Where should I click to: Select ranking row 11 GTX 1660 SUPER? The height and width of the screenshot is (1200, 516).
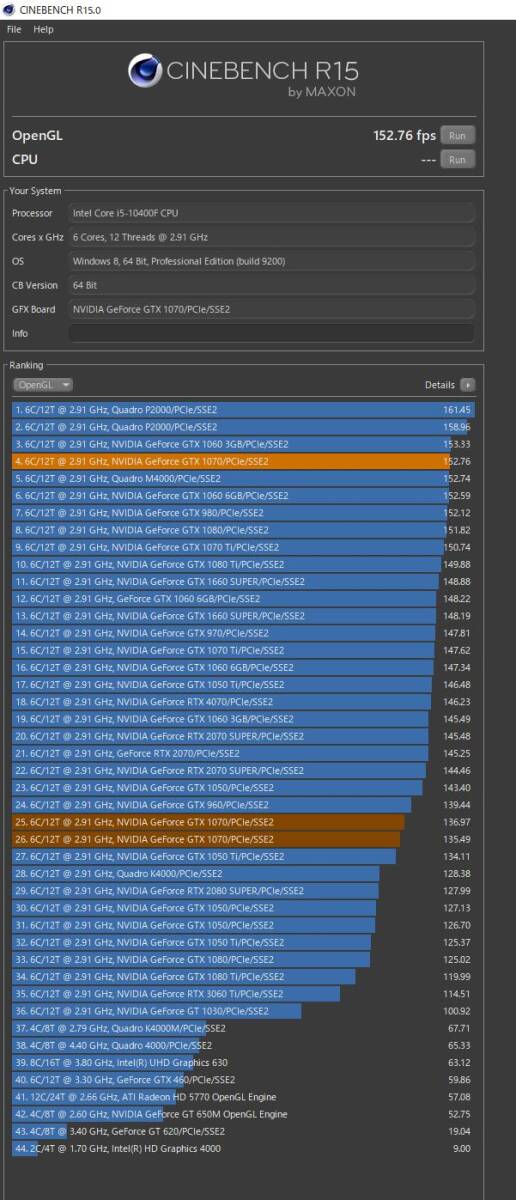(x=243, y=581)
